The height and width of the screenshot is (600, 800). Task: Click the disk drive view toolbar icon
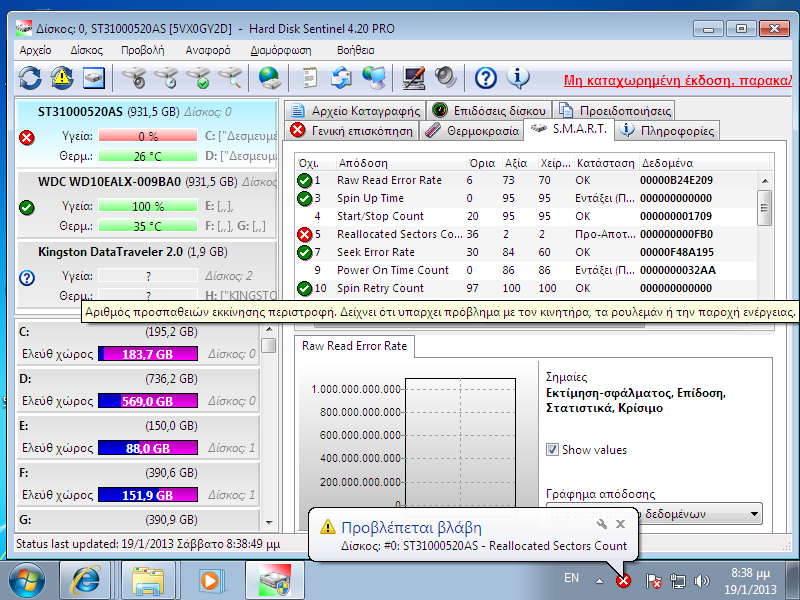(94, 78)
